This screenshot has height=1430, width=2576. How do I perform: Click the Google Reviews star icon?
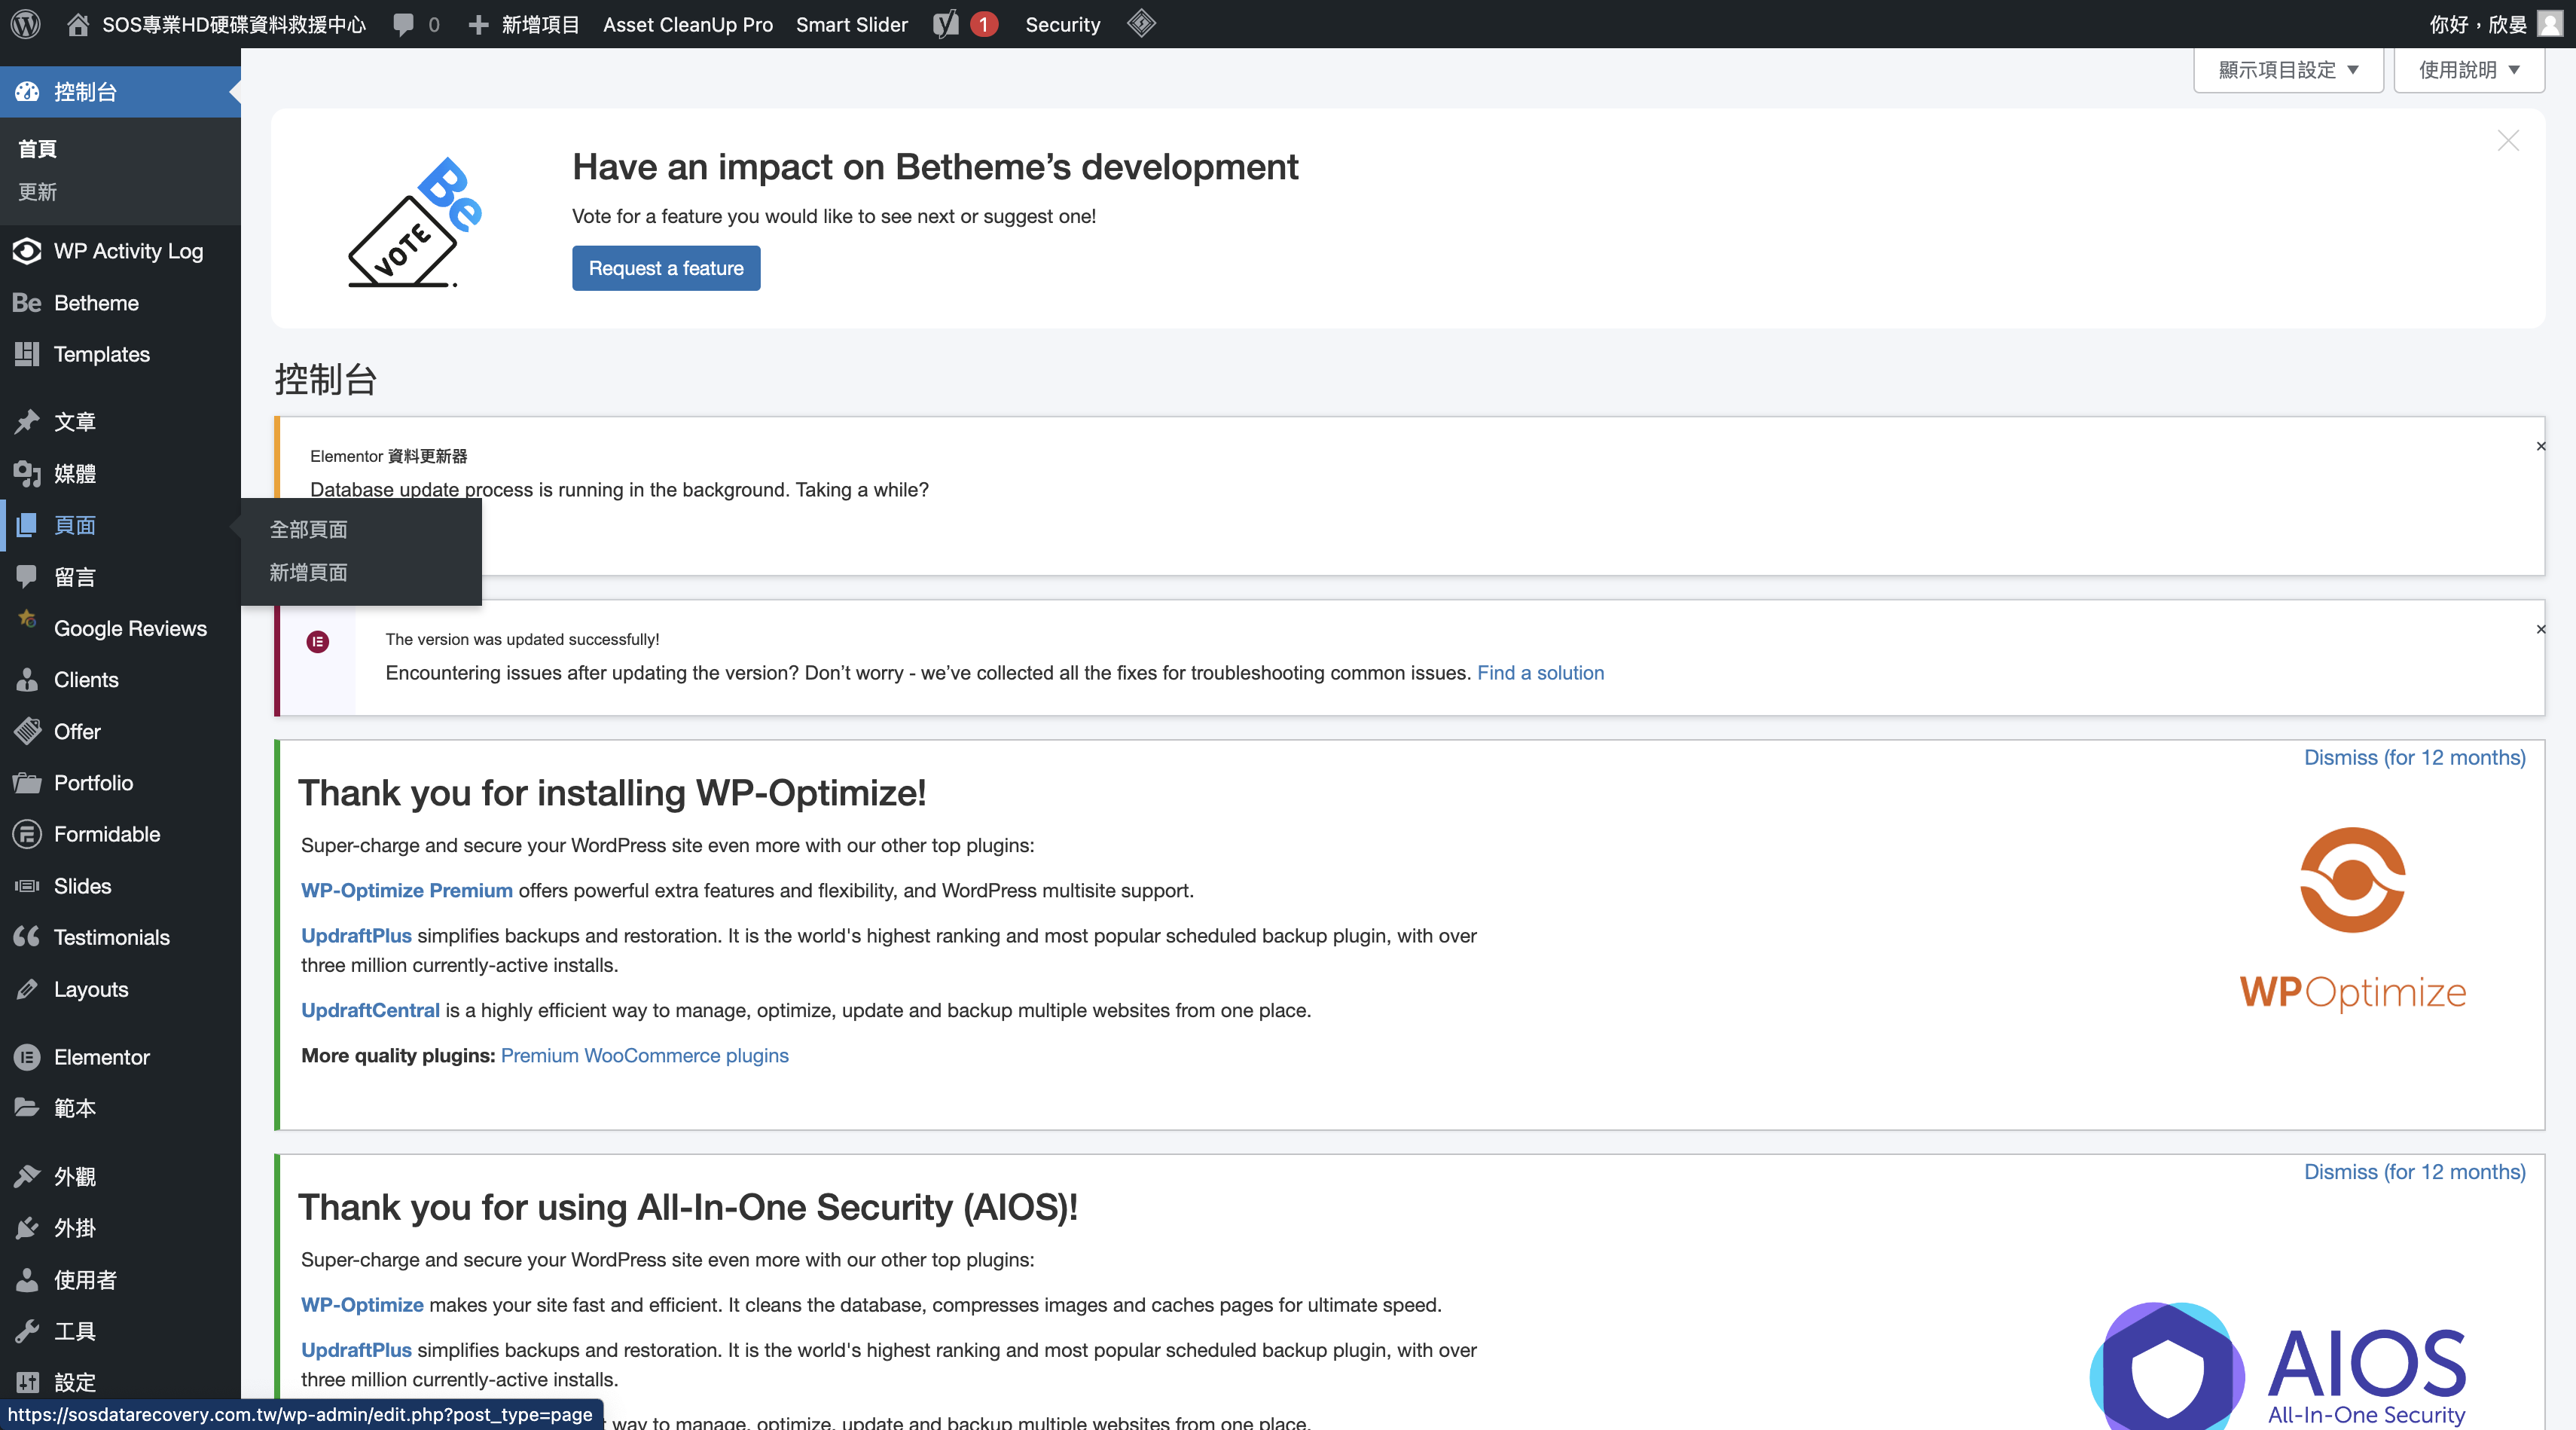(27, 621)
